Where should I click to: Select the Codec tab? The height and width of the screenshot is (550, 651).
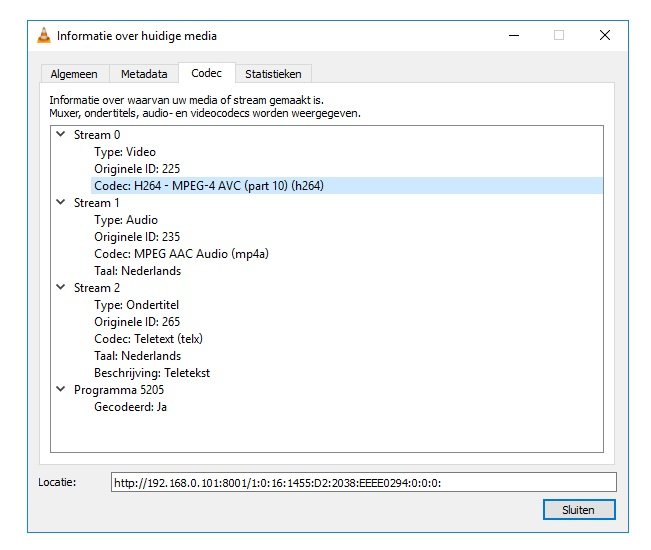pyautogui.click(x=206, y=73)
